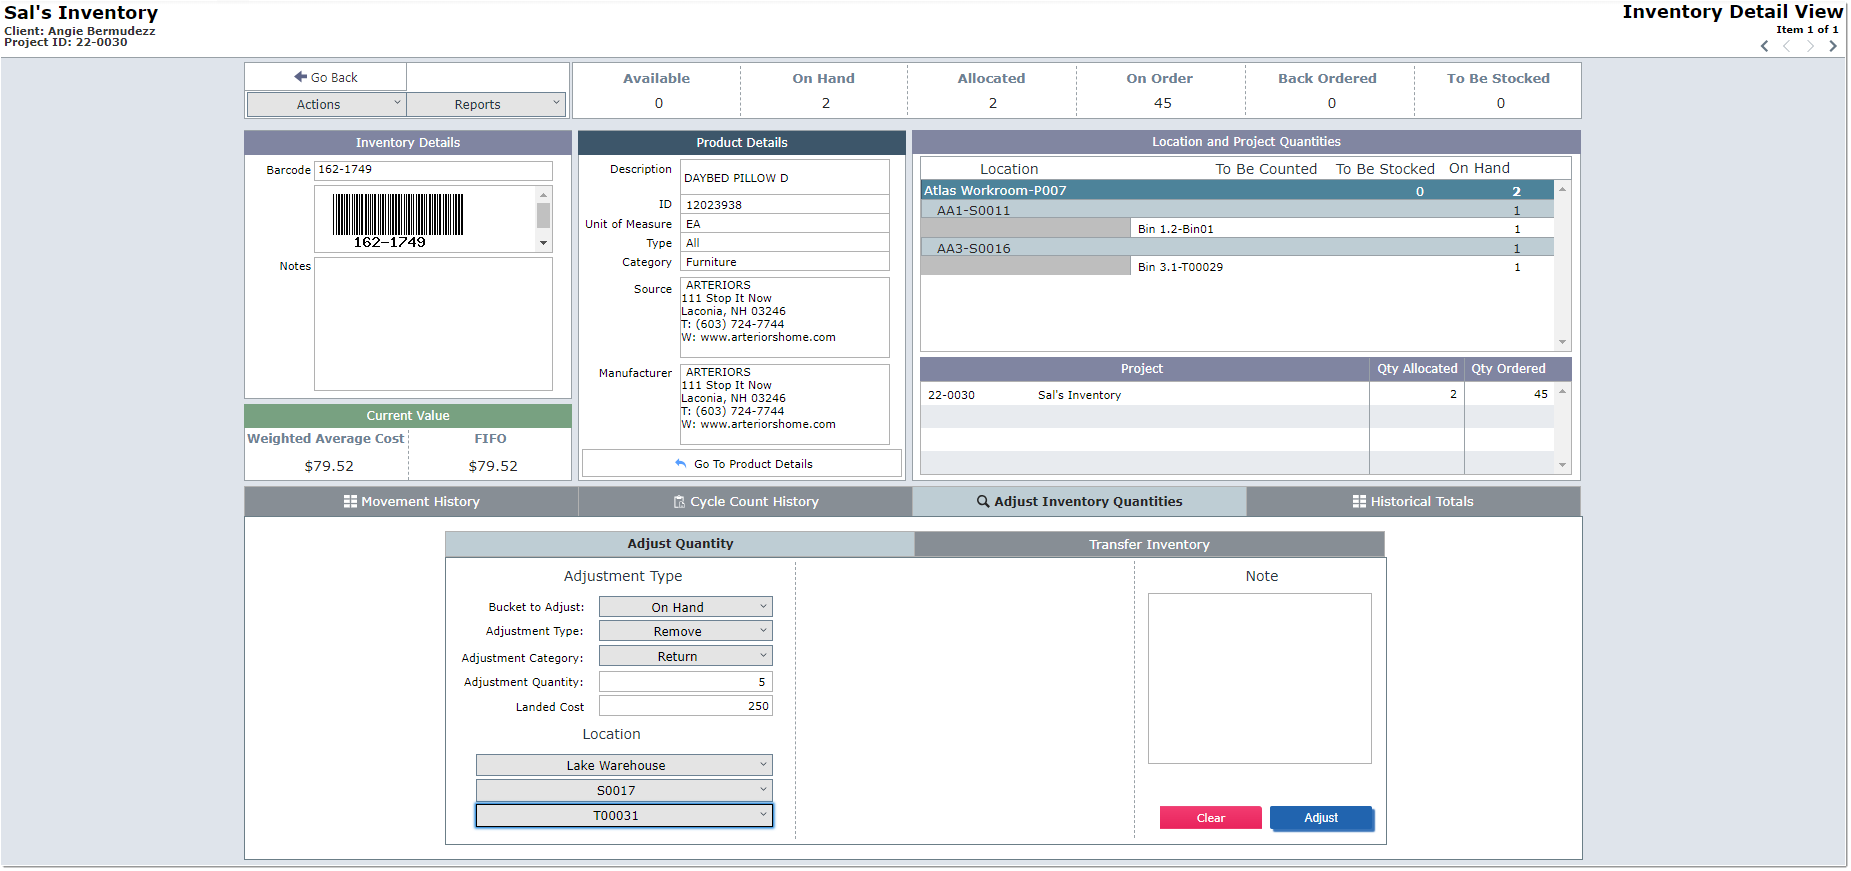Select Bin 3.1-T00029 row
The height and width of the screenshot is (871, 1851).
pos(1342,267)
